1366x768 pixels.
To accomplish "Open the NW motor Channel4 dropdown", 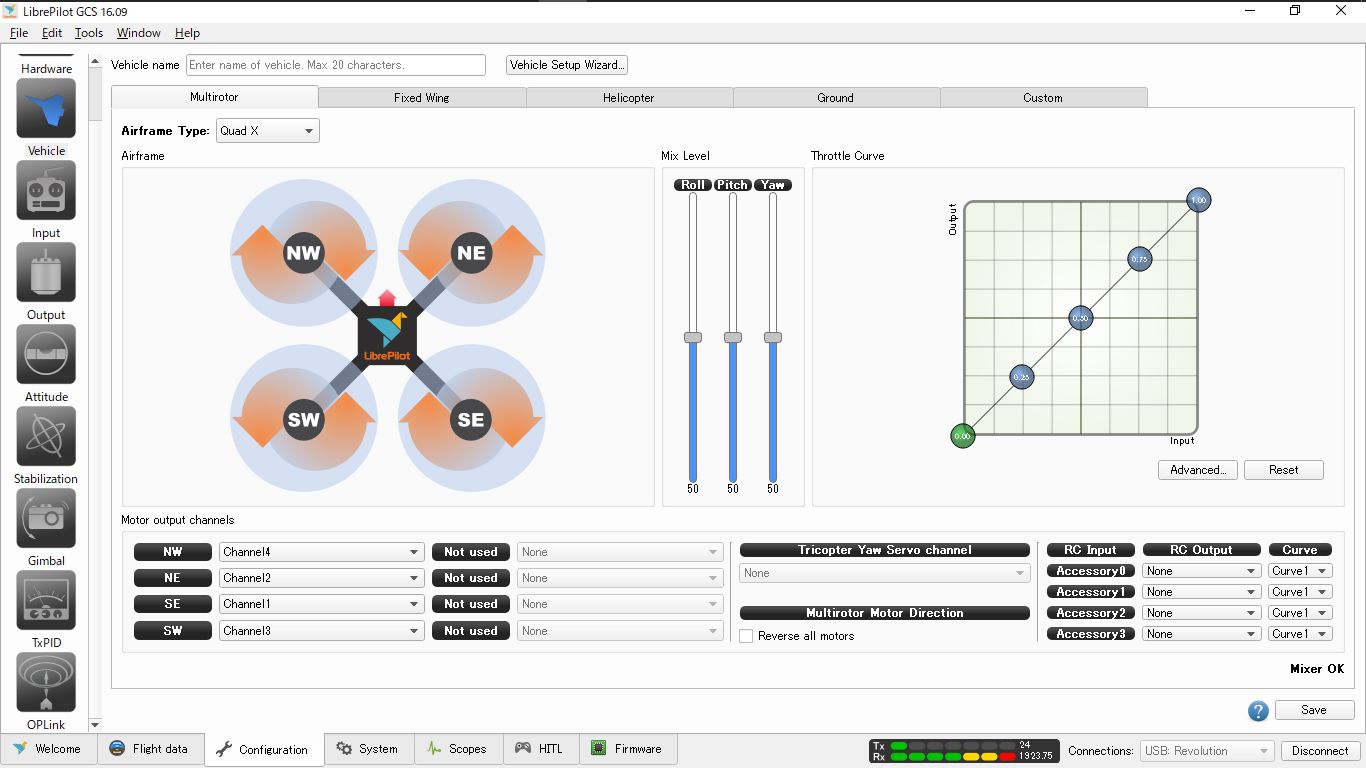I will [x=321, y=552].
